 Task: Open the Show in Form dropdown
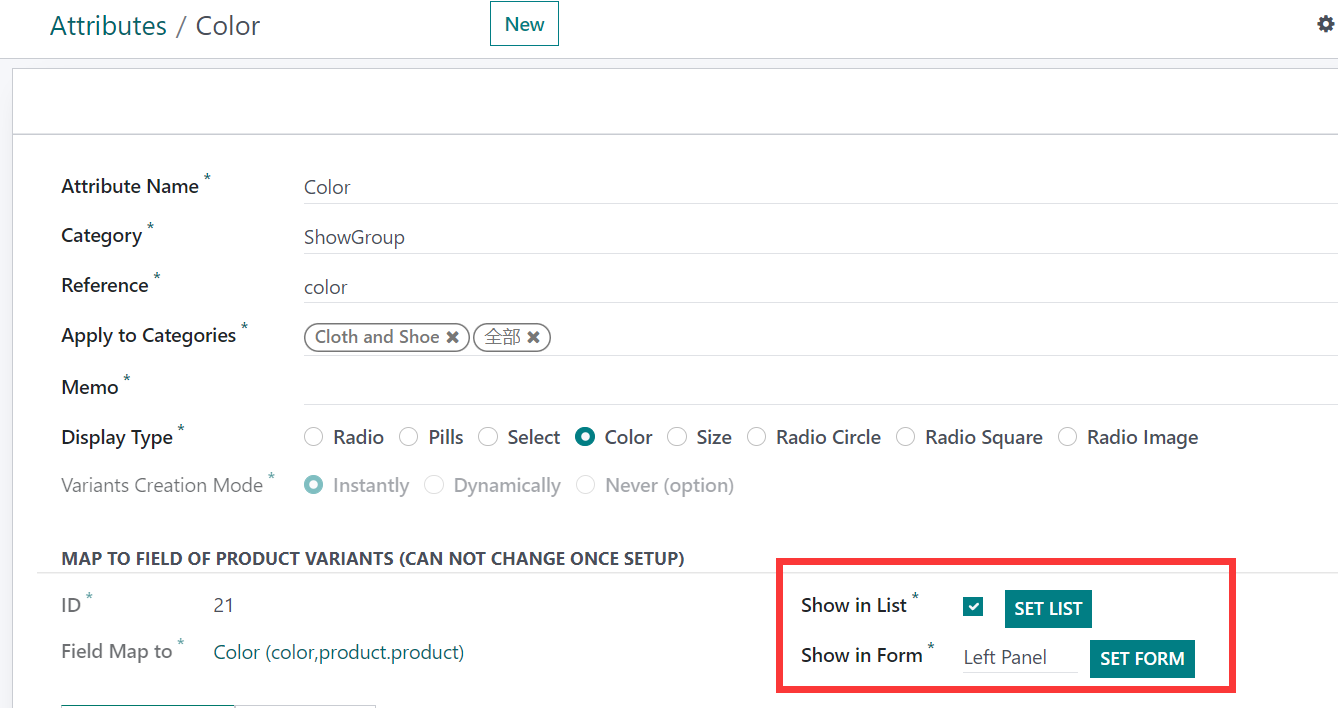coord(1018,657)
